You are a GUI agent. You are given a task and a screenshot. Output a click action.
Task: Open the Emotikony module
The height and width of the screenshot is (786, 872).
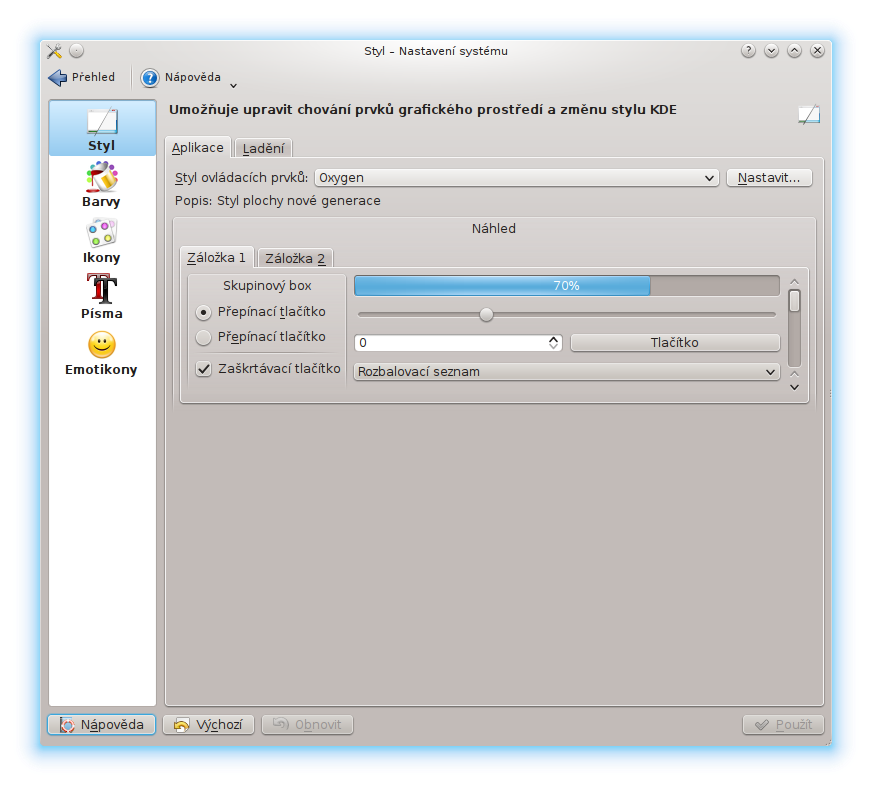click(101, 353)
